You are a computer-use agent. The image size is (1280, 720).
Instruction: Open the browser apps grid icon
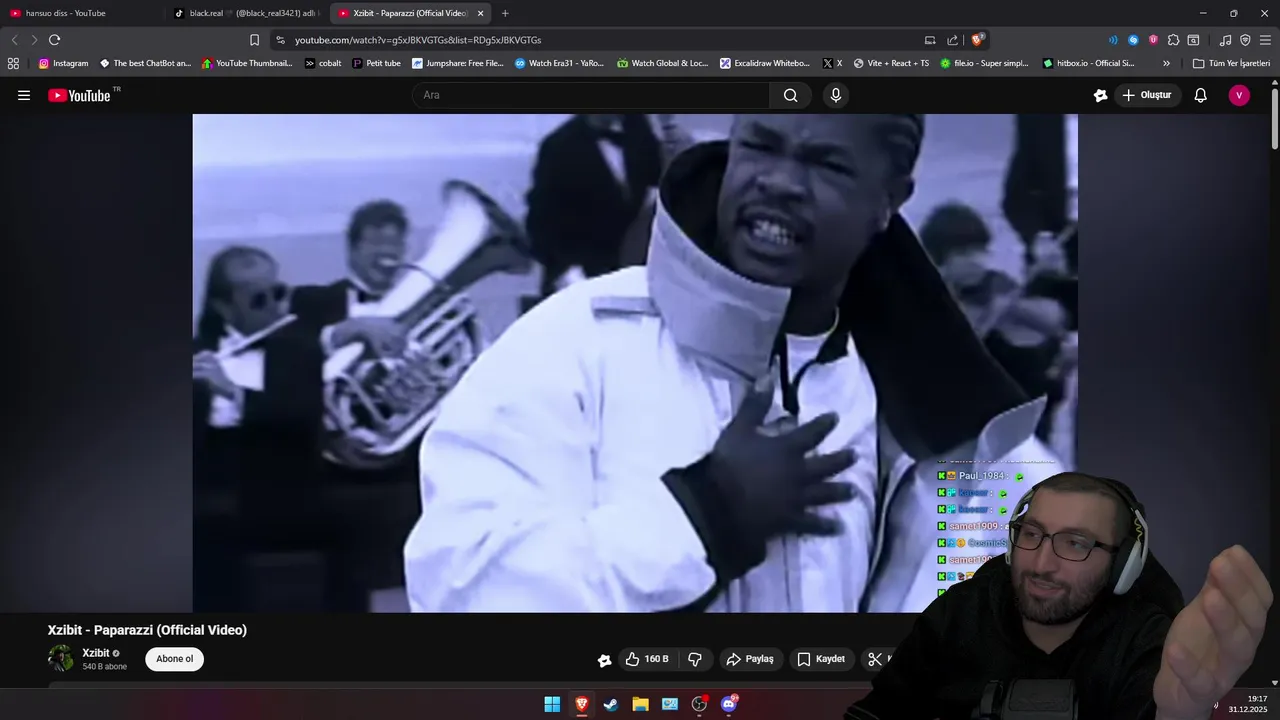tap(13, 63)
